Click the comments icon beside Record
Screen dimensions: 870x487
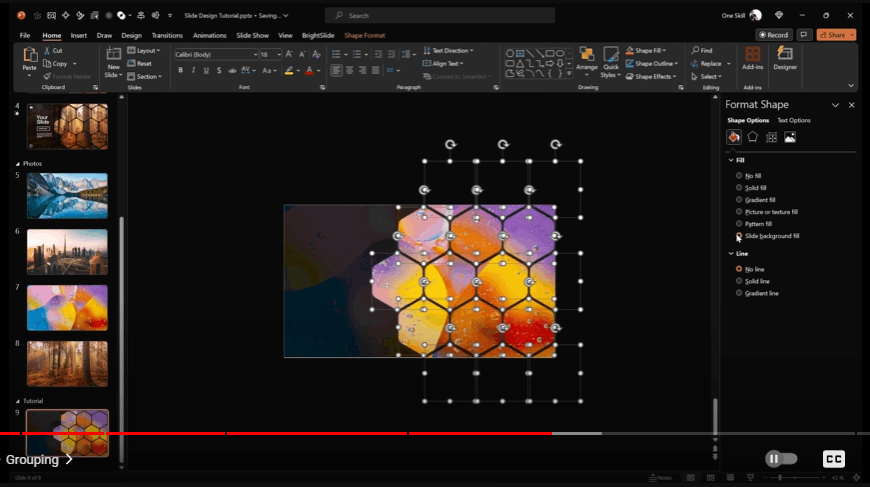tap(803, 35)
